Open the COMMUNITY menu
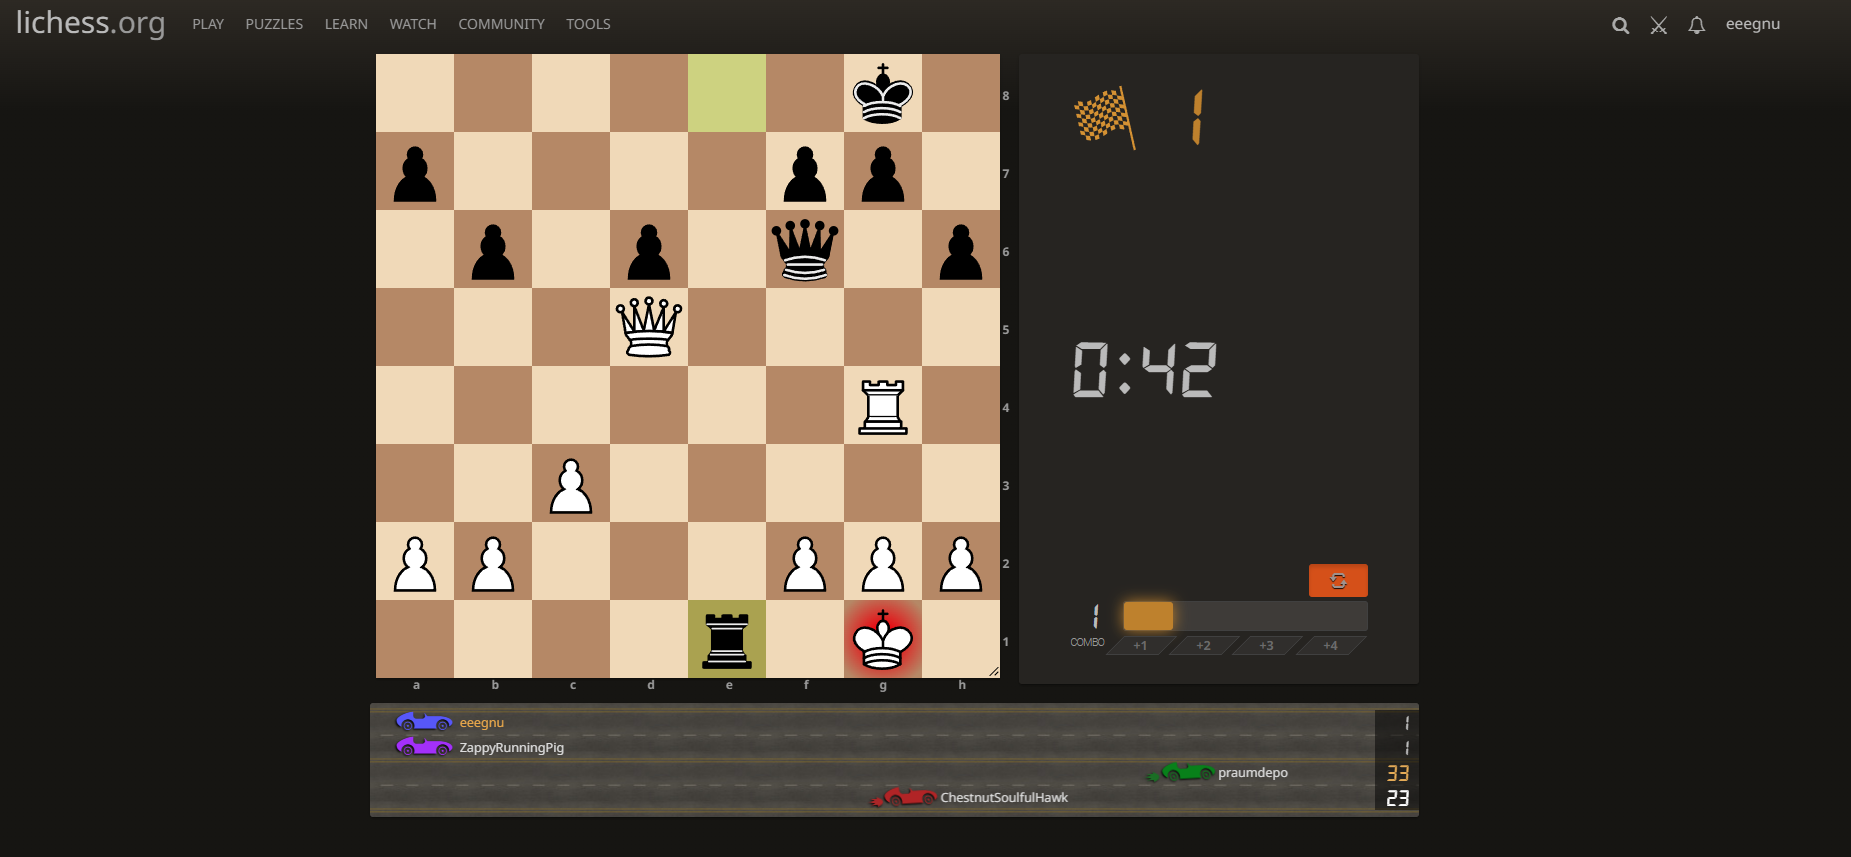1851x857 pixels. pyautogui.click(x=501, y=24)
